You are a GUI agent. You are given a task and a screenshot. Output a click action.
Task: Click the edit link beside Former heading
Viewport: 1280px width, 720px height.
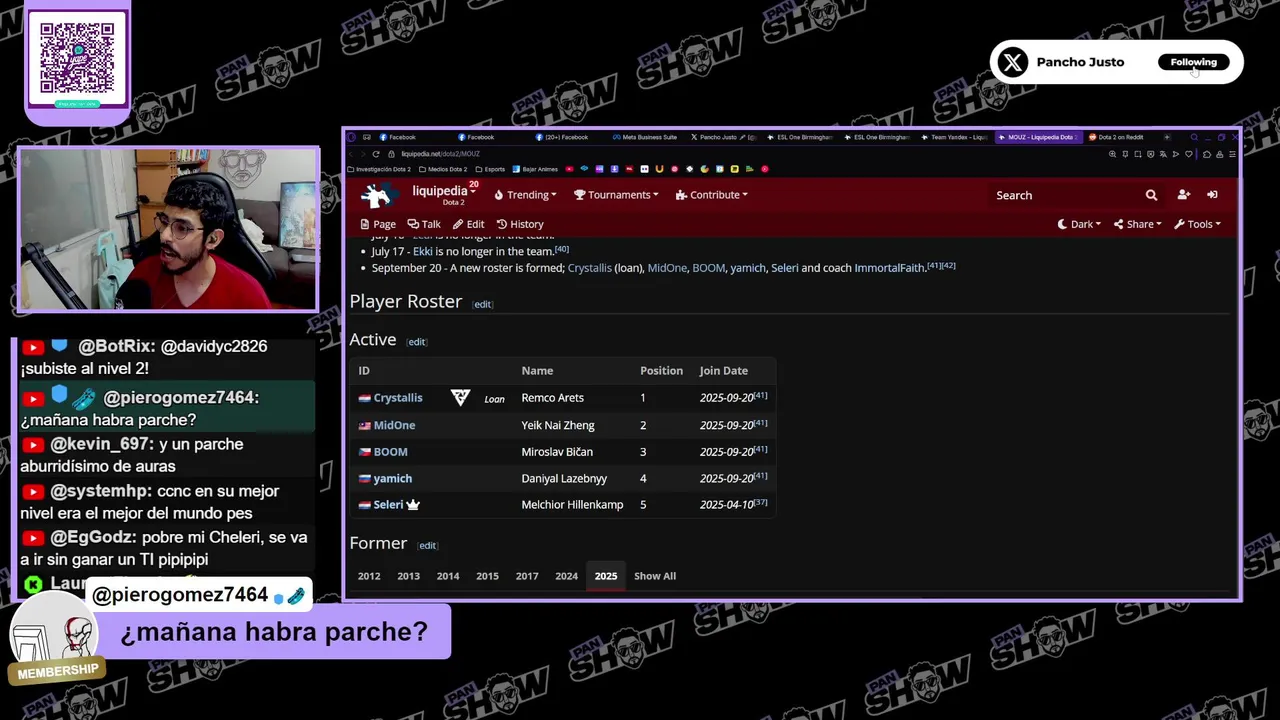pos(428,546)
